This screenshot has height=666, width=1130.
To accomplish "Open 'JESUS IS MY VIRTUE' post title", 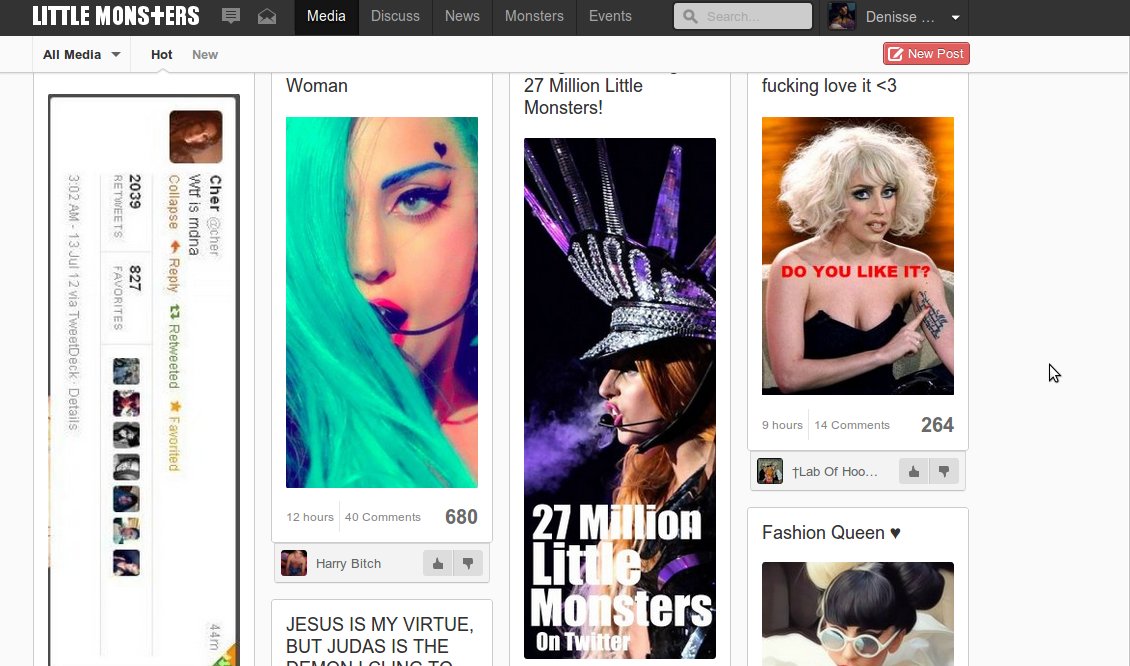I will click(x=379, y=641).
